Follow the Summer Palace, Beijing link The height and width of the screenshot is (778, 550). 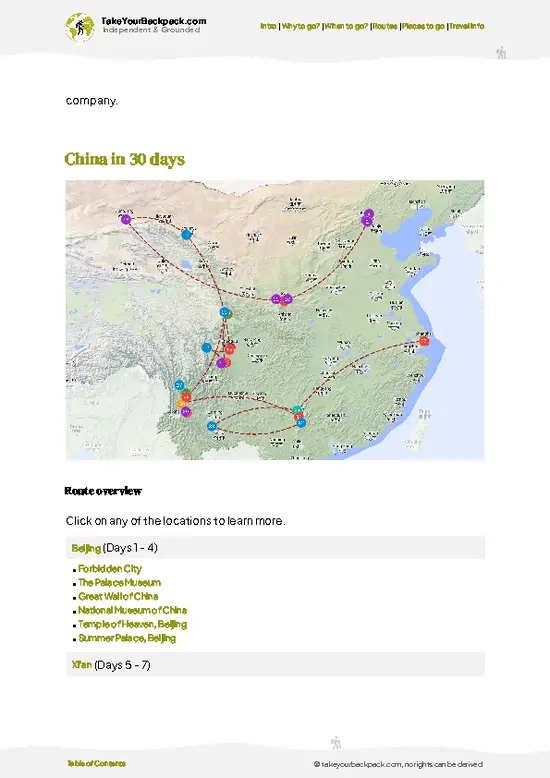[x=127, y=638]
